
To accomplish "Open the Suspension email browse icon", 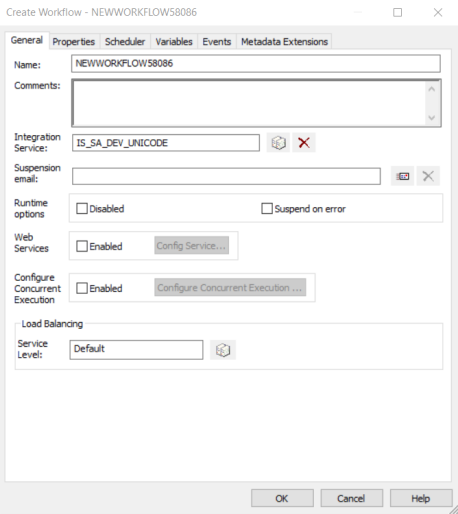I will (x=402, y=176).
